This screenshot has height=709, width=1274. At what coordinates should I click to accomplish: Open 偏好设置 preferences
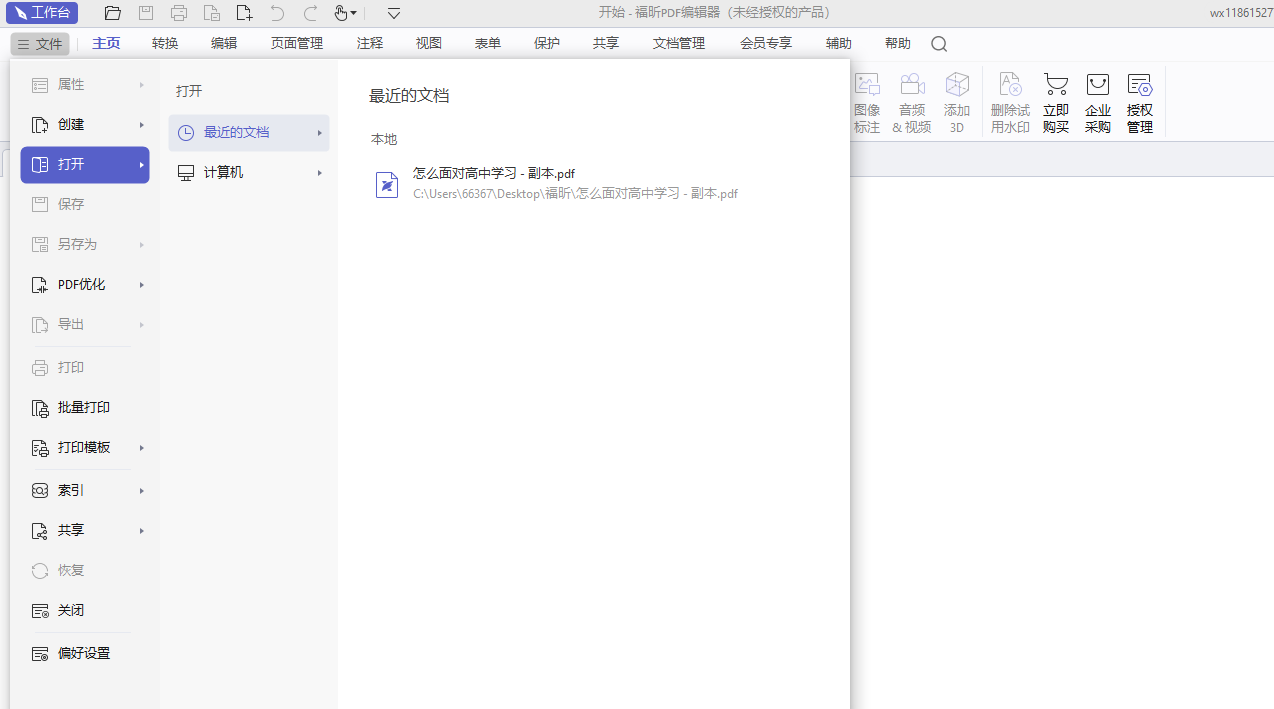(x=83, y=654)
